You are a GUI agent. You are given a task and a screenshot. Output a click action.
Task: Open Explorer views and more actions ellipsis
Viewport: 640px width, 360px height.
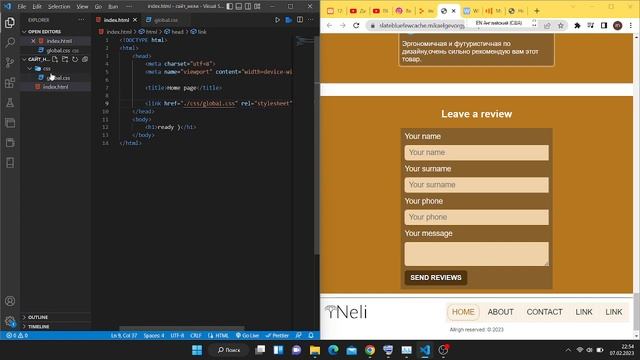click(82, 20)
